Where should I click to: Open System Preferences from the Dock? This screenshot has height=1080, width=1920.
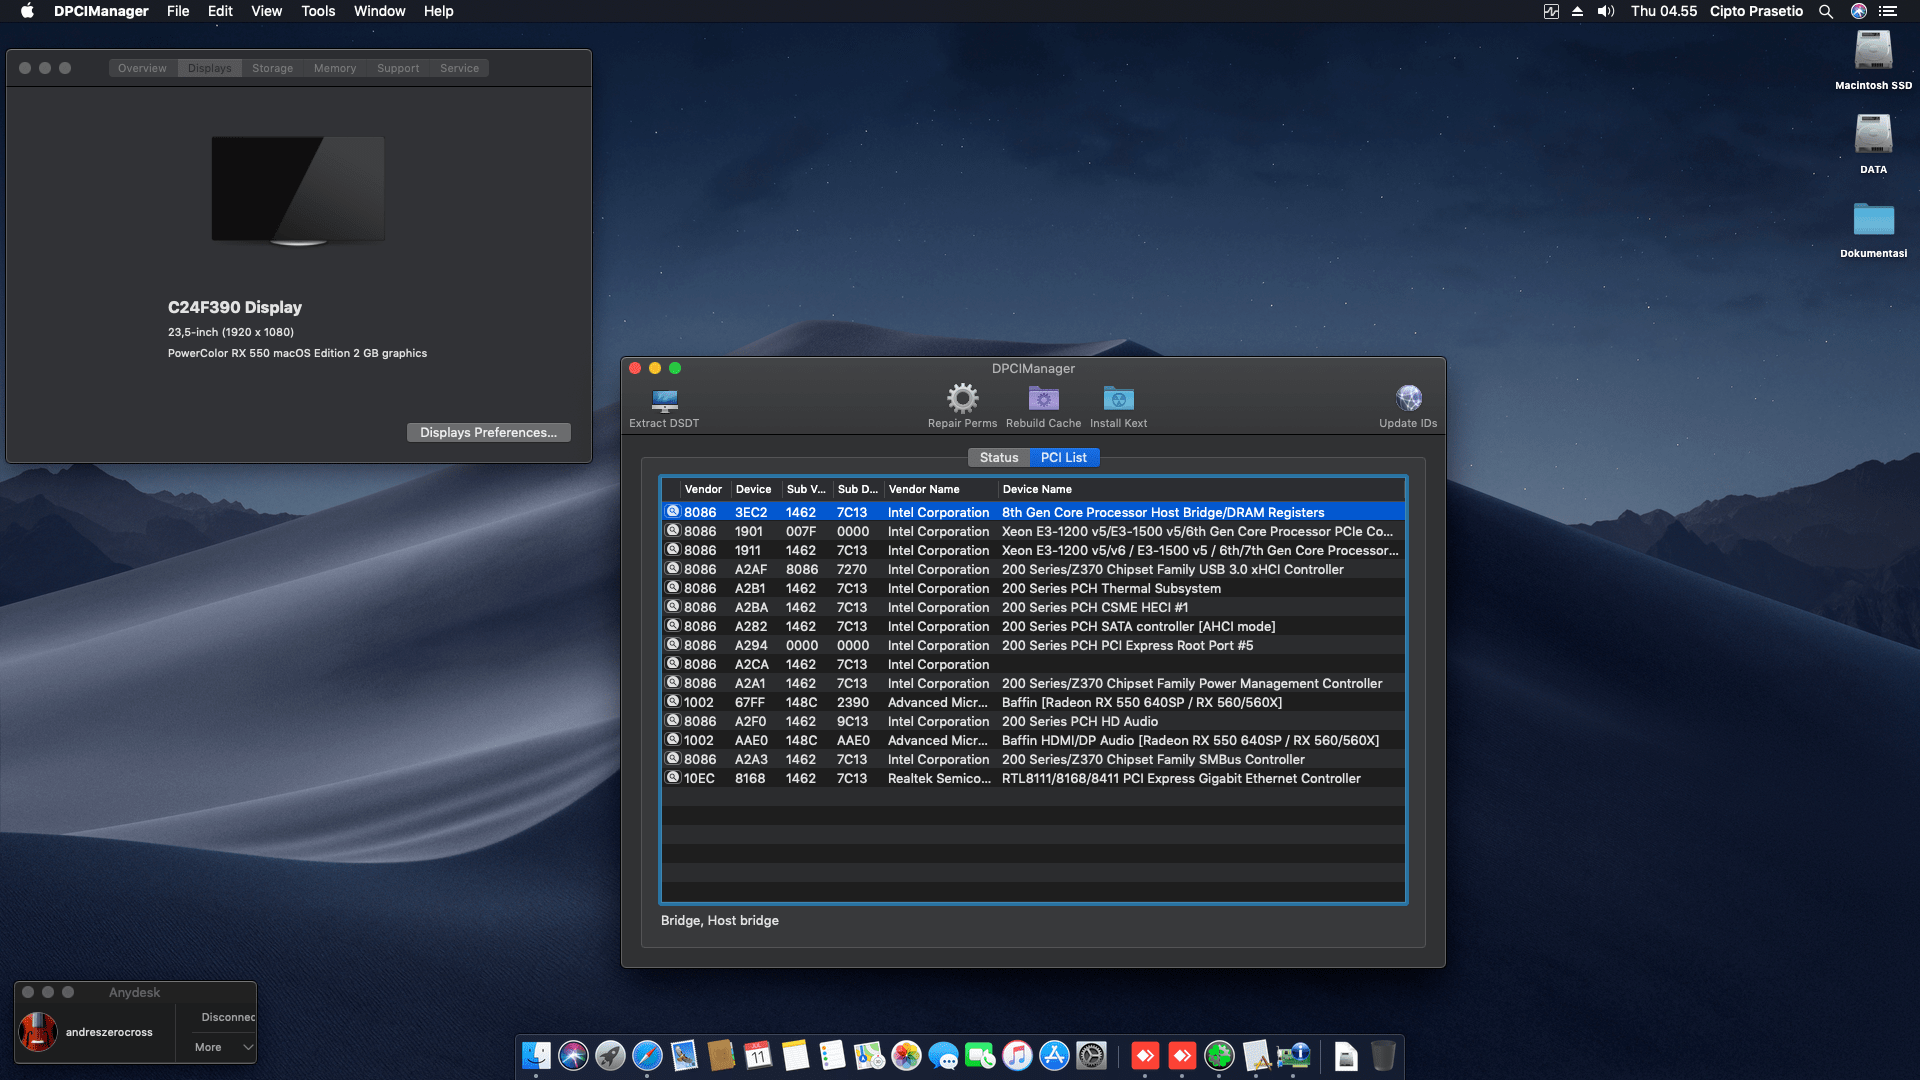[1090, 1055]
